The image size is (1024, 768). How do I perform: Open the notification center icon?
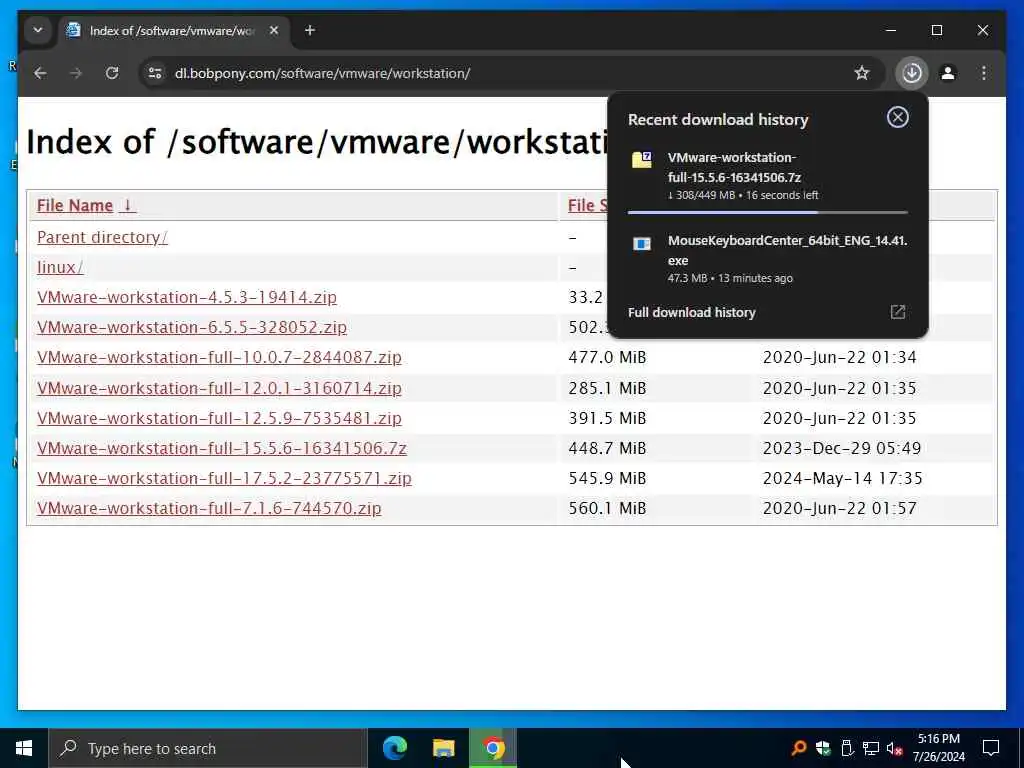991,748
